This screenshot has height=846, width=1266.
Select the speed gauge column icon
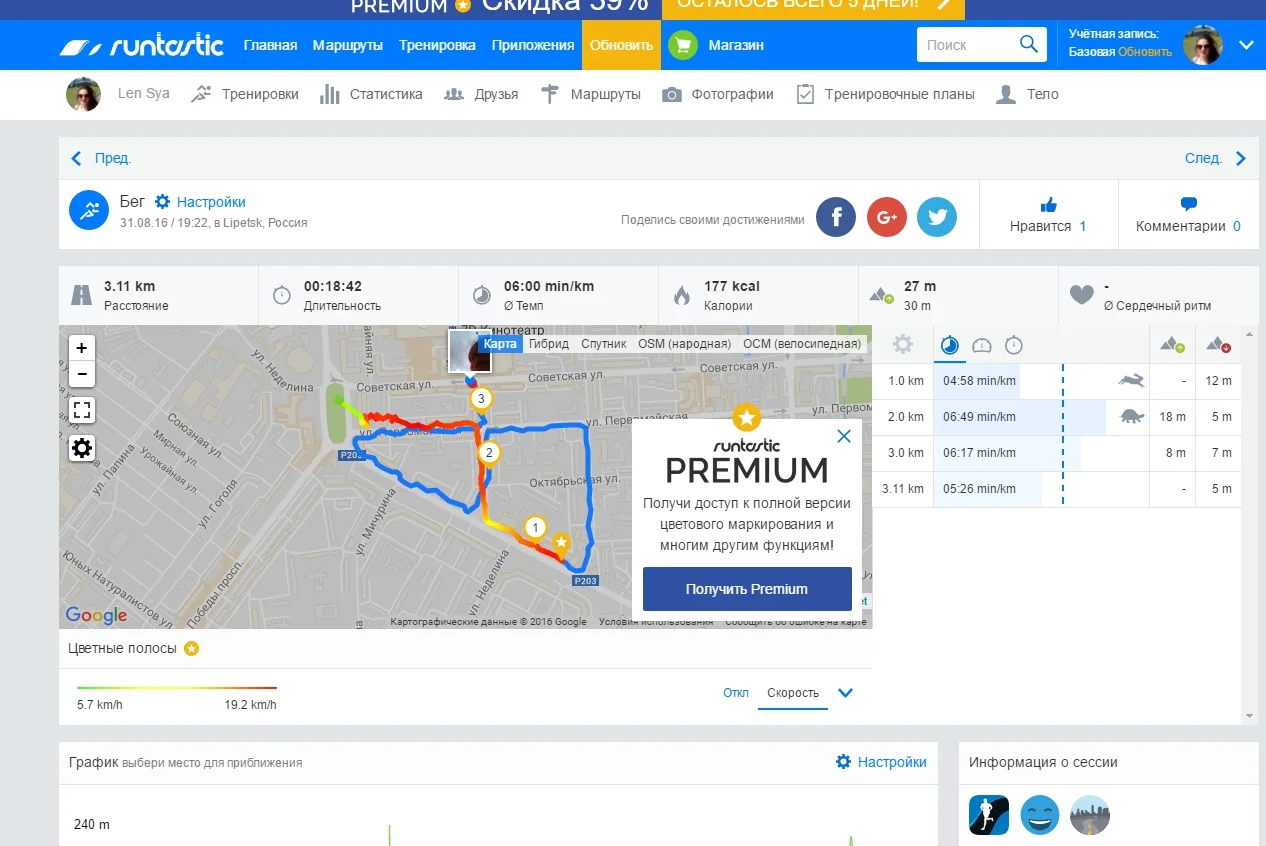tap(981, 346)
